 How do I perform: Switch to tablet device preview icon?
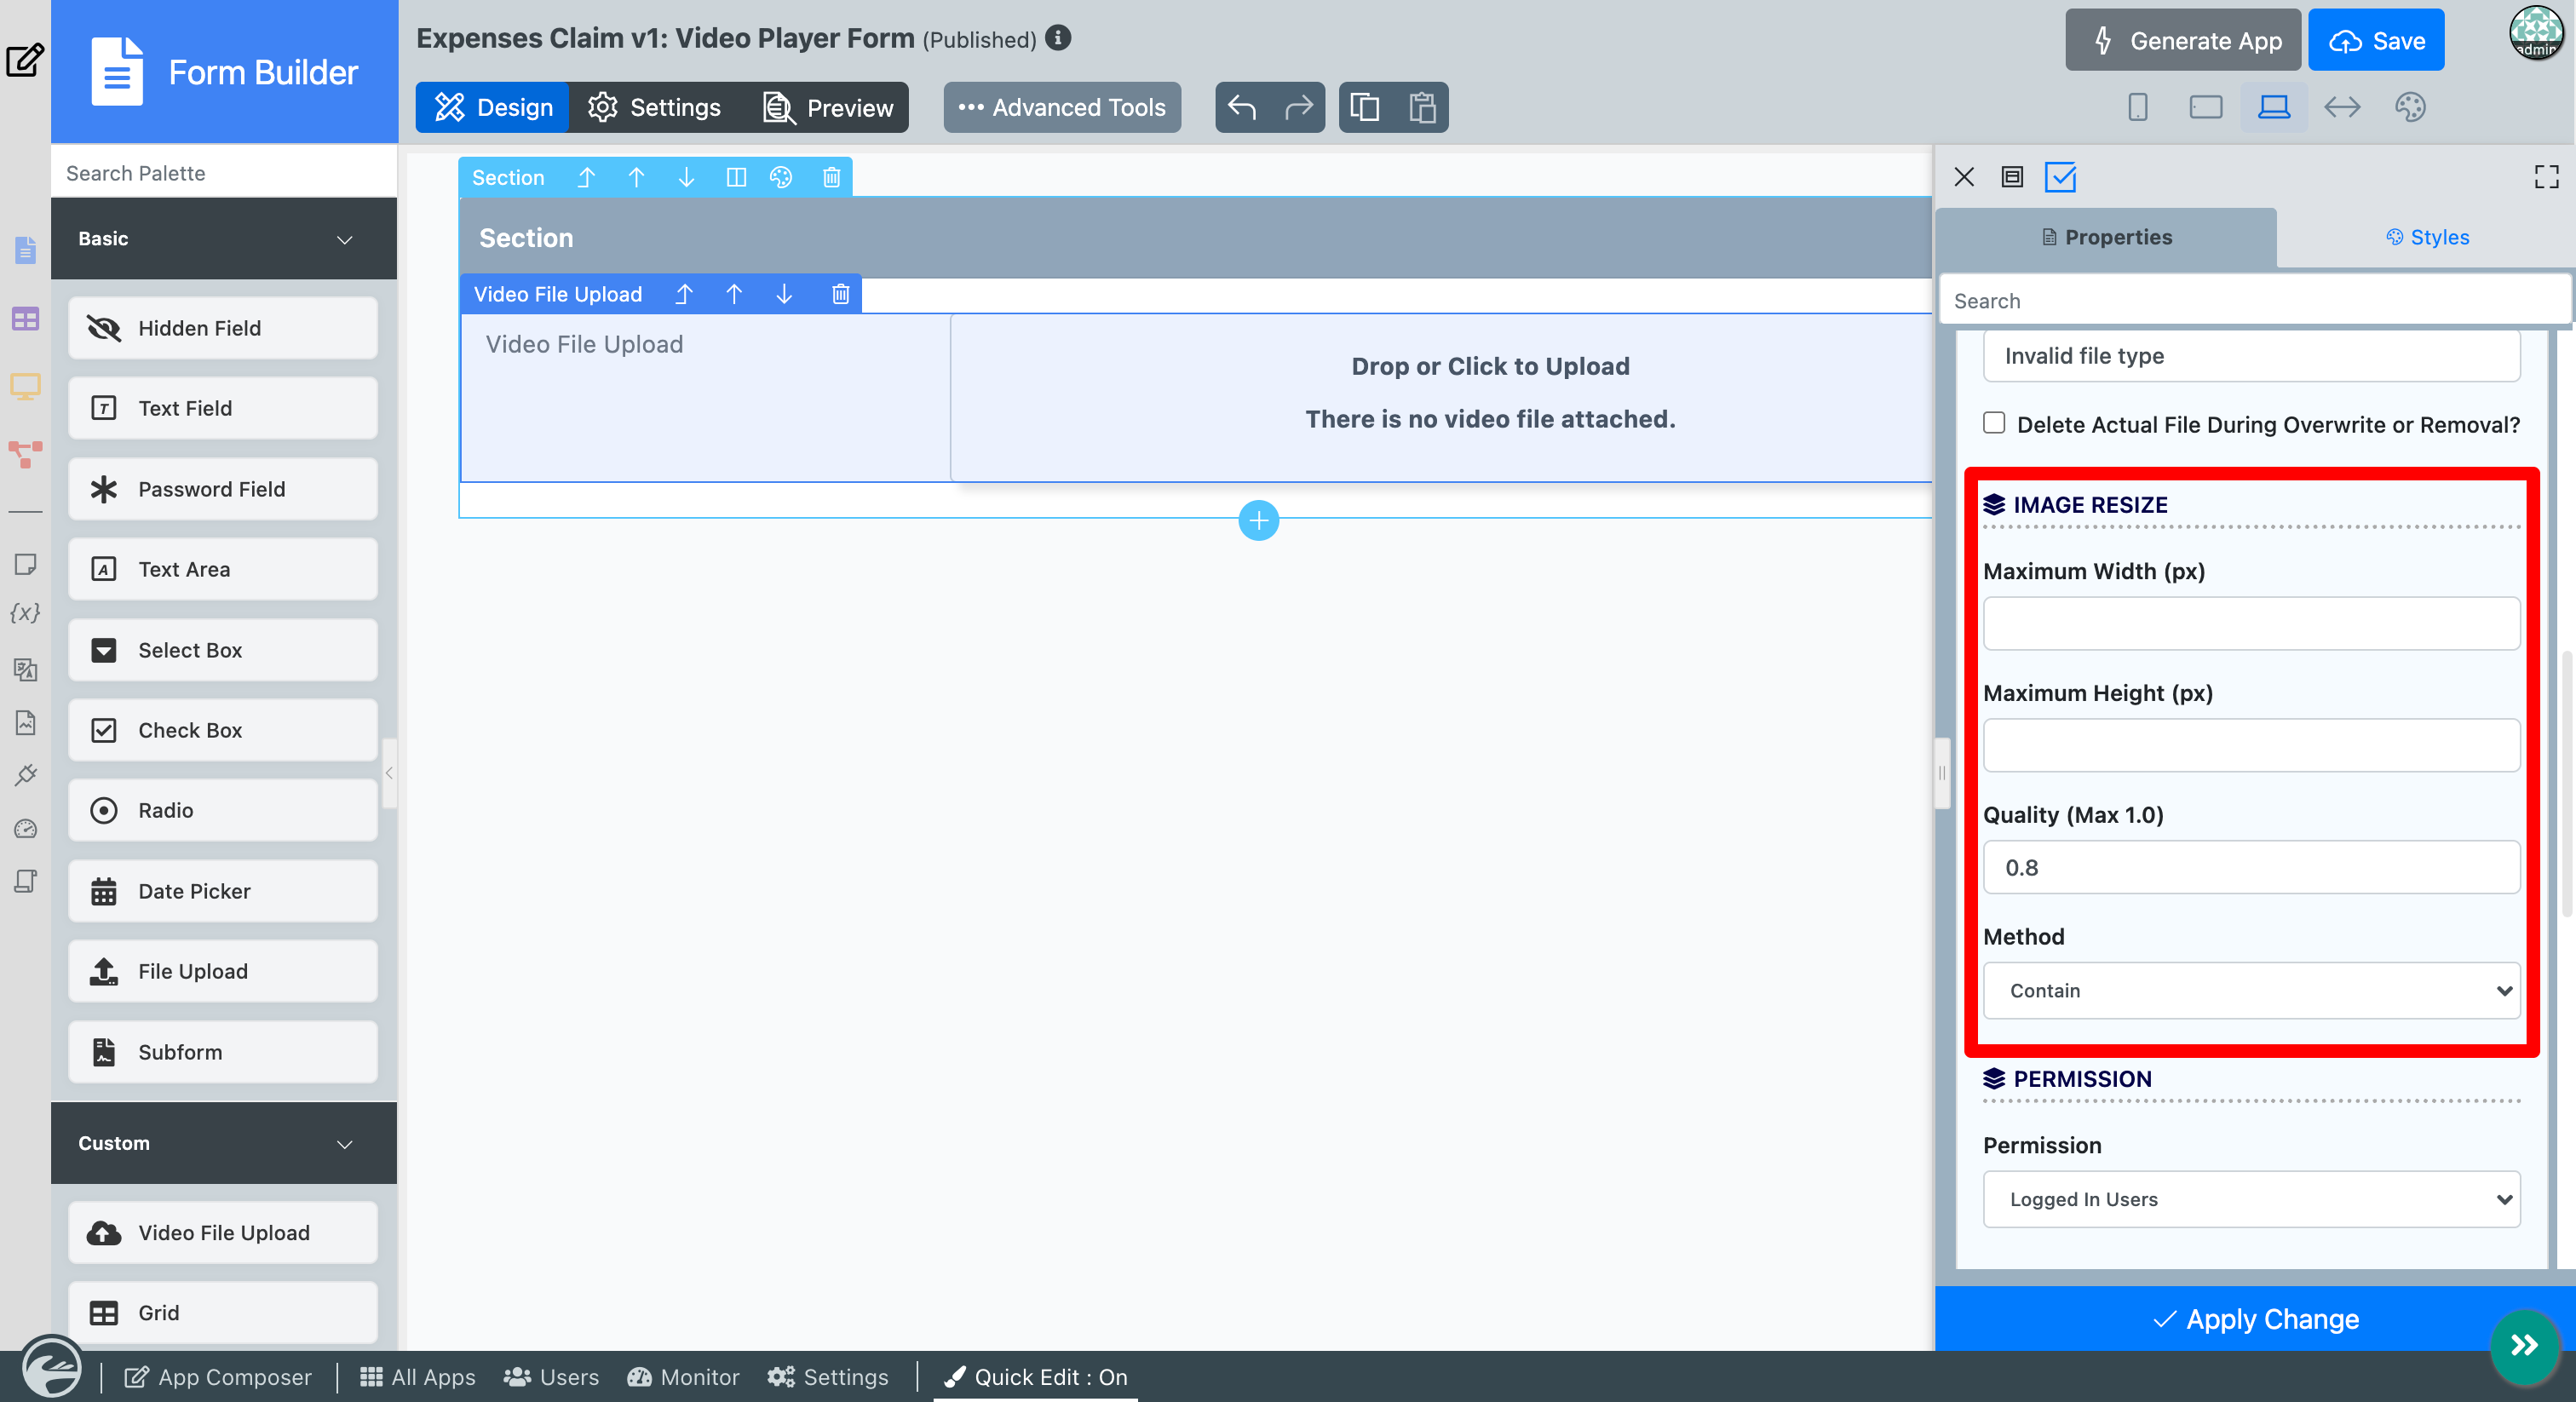coord(2205,107)
